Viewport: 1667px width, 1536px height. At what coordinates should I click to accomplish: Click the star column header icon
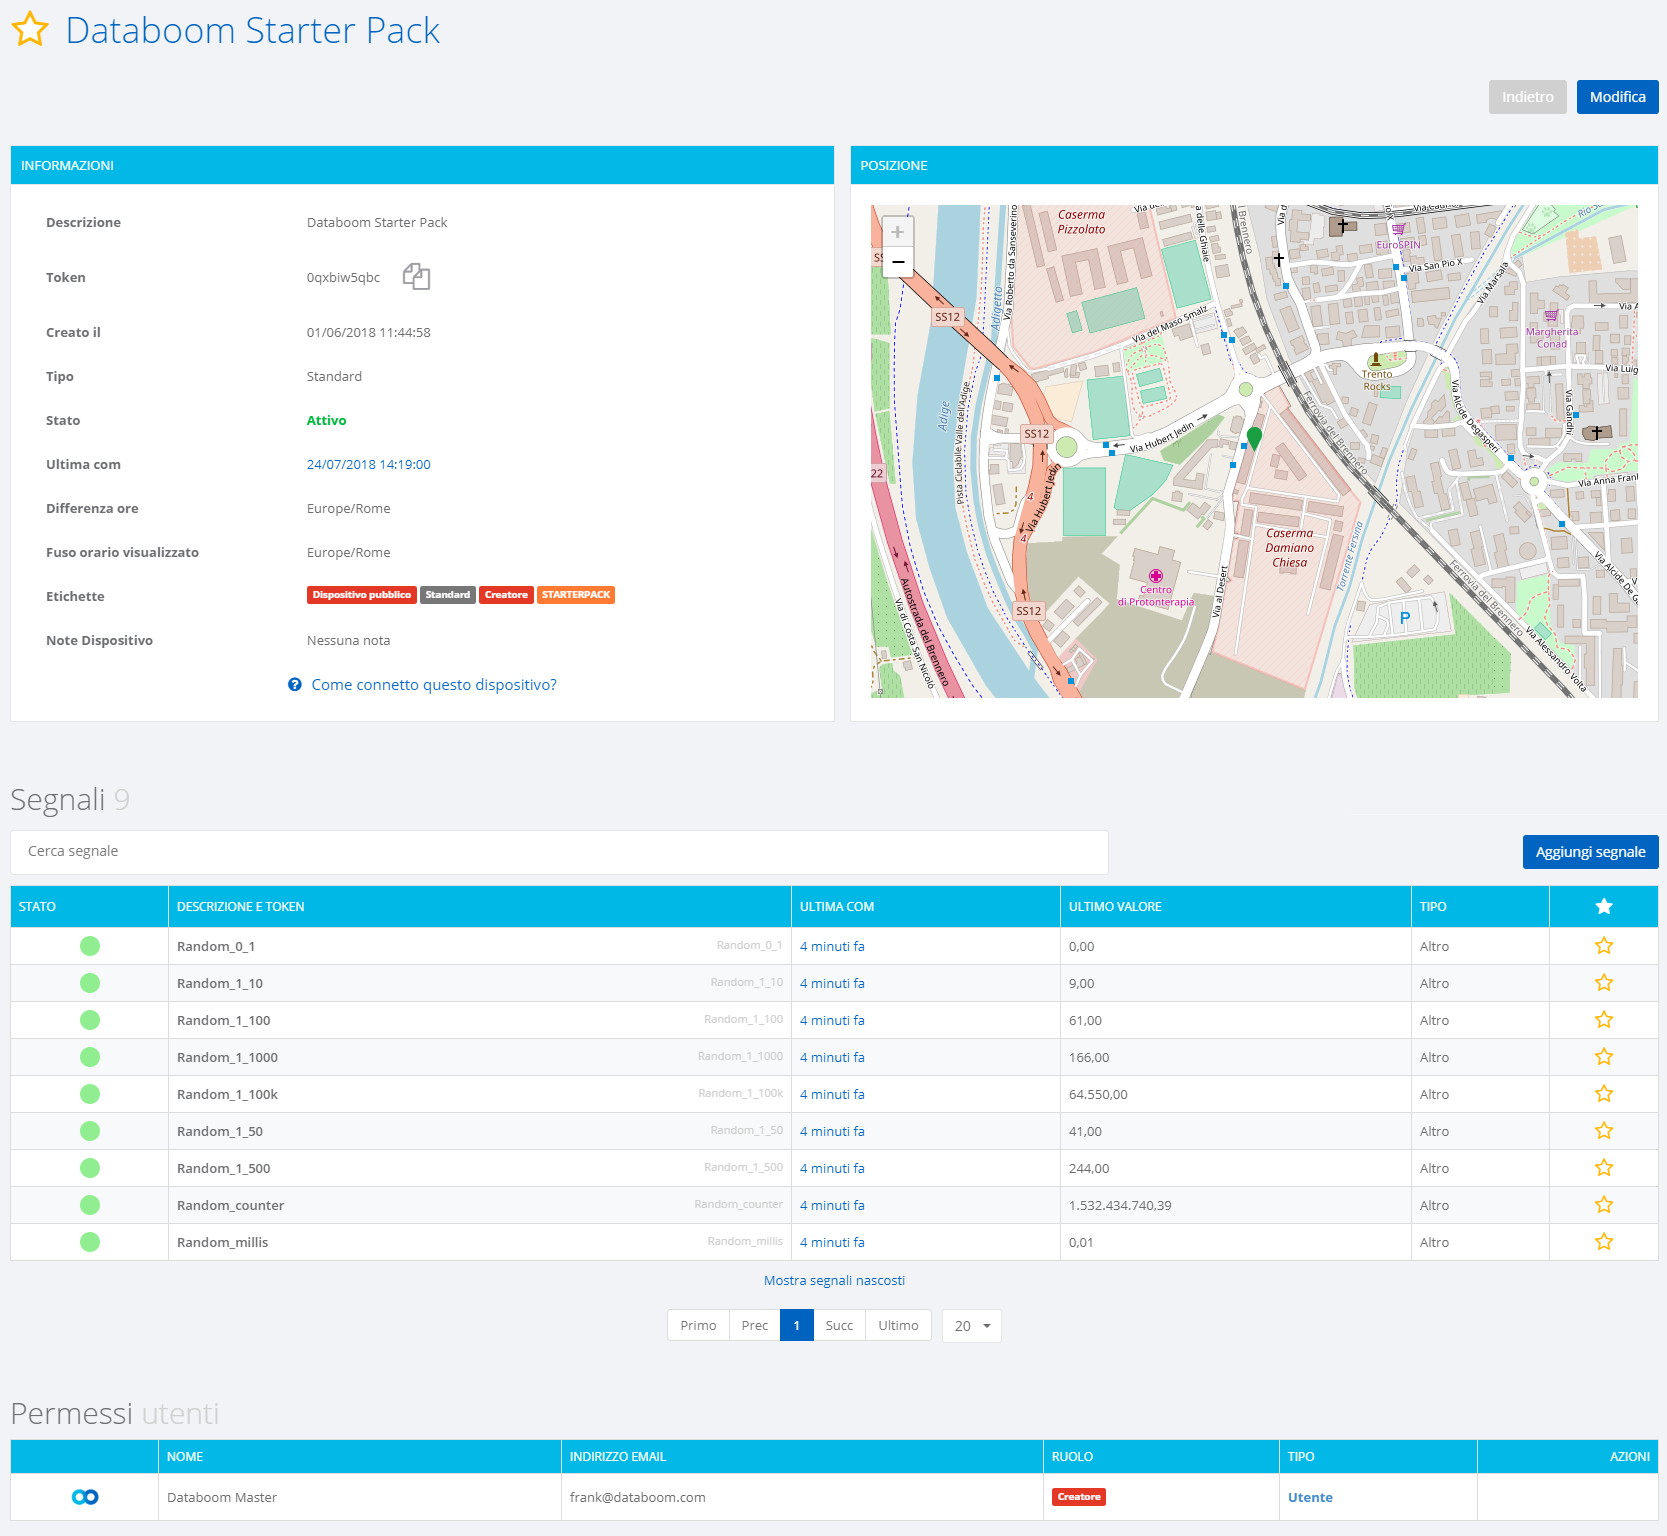pyautogui.click(x=1604, y=906)
